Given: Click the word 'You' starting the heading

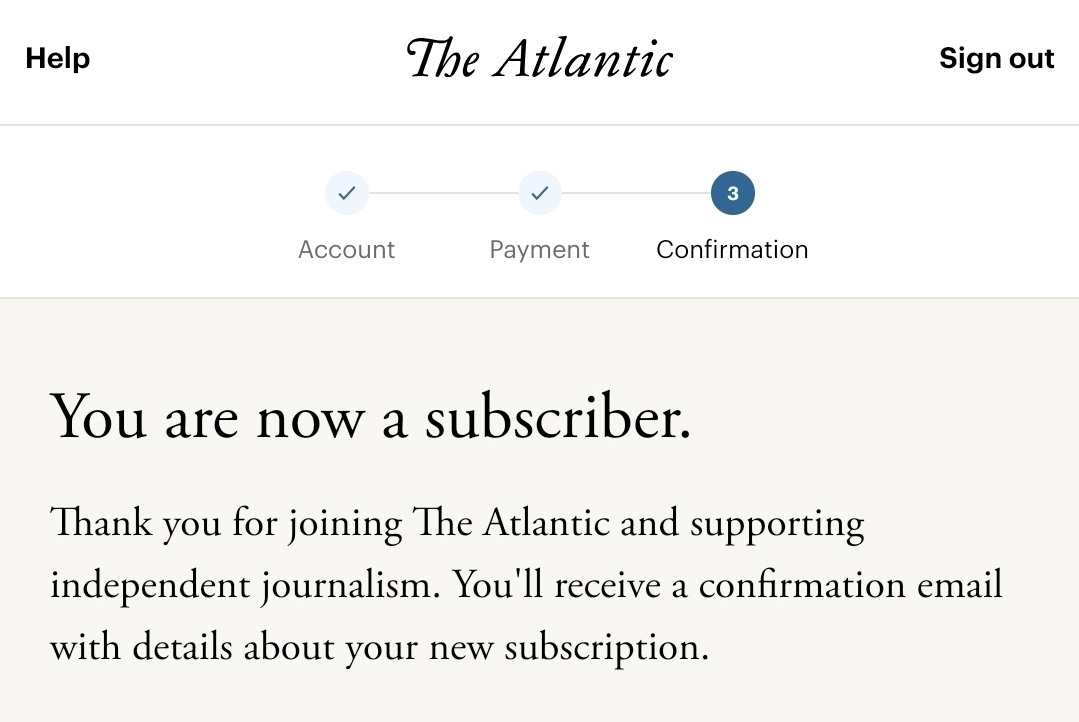Looking at the screenshot, I should tap(98, 417).
